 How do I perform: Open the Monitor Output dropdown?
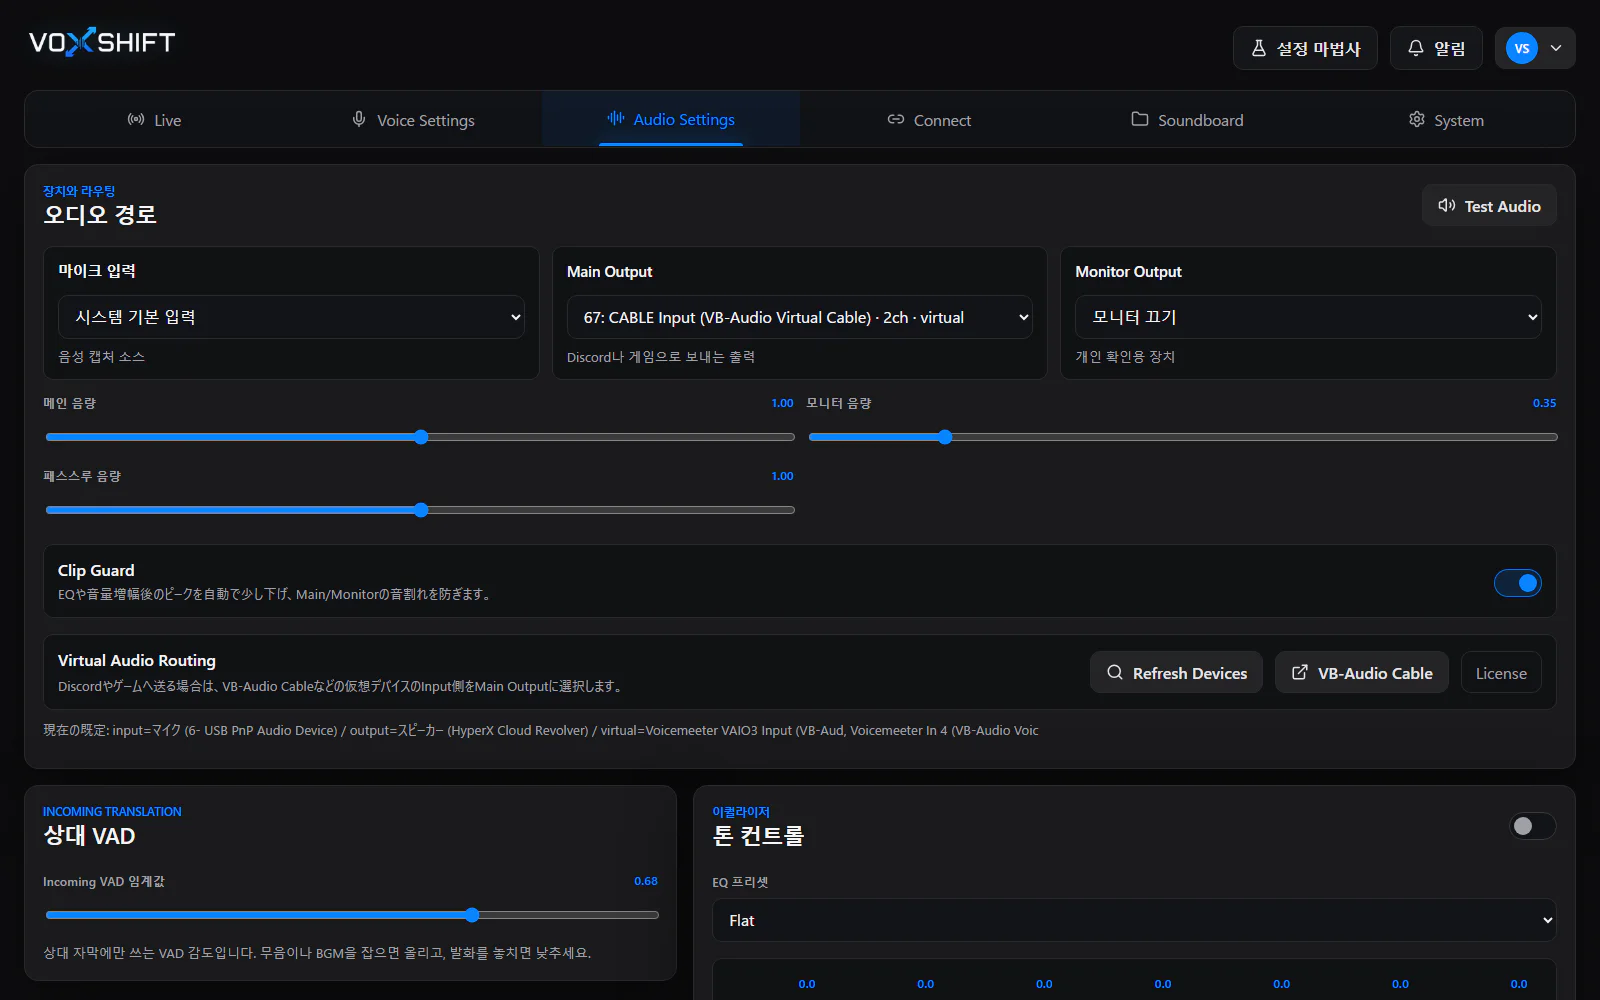coord(1308,317)
